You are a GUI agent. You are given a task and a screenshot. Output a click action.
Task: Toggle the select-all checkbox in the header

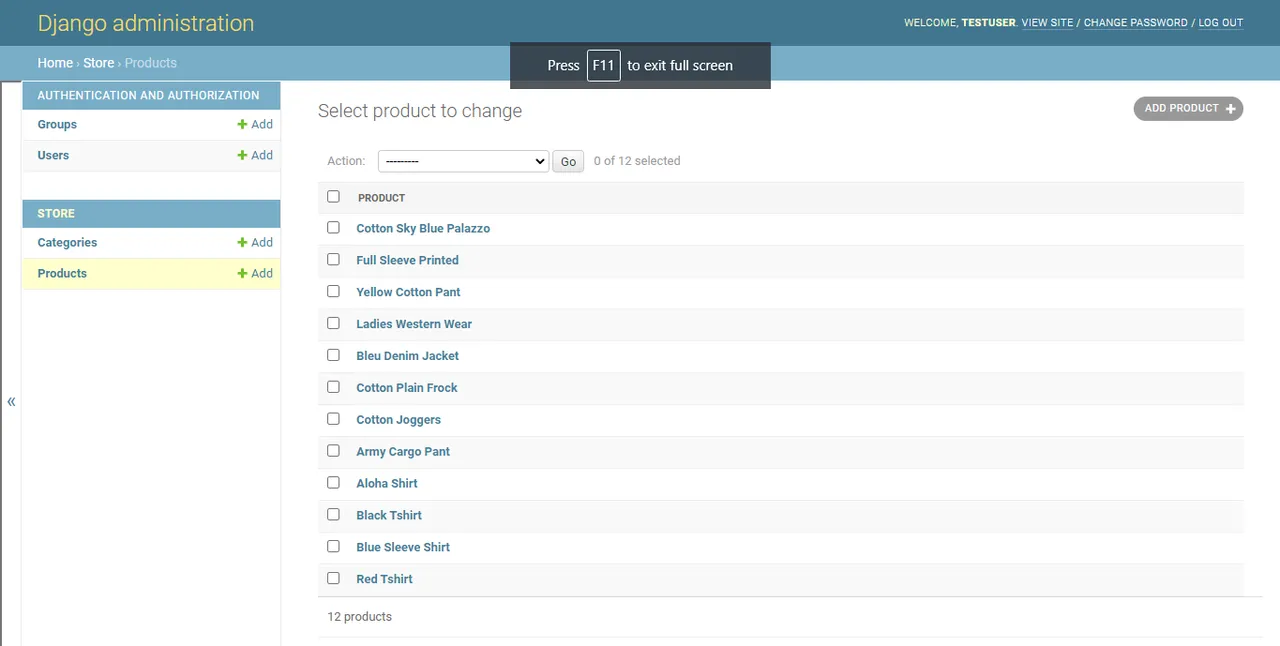pos(333,197)
